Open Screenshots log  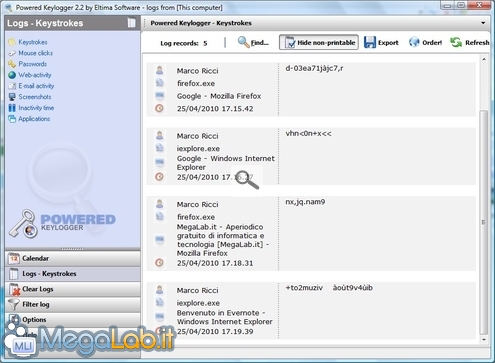(35, 97)
